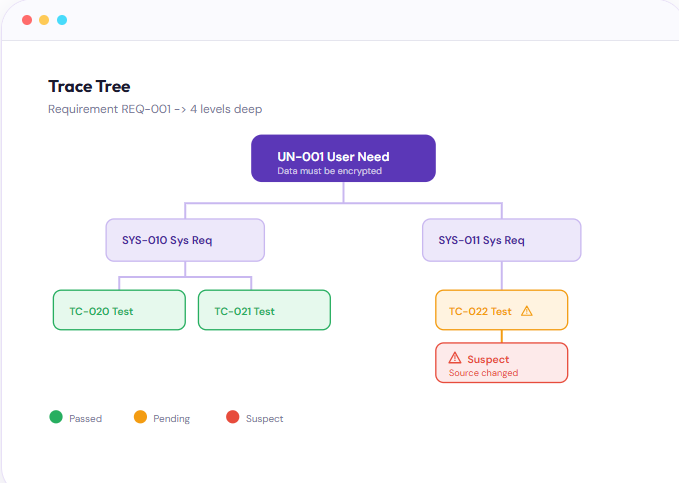Click the yellow minimize window dot
Image resolution: width=679 pixels, height=483 pixels.
click(44, 20)
